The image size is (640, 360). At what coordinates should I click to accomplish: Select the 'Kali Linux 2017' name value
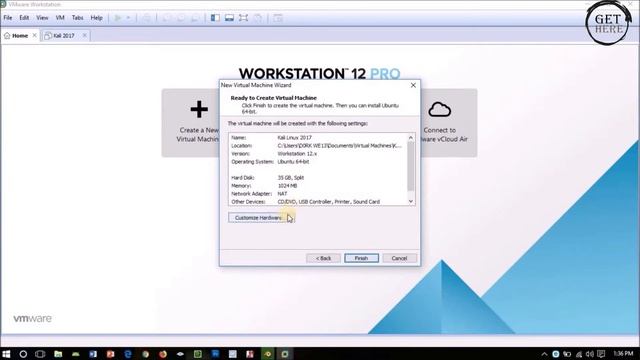click(294, 138)
